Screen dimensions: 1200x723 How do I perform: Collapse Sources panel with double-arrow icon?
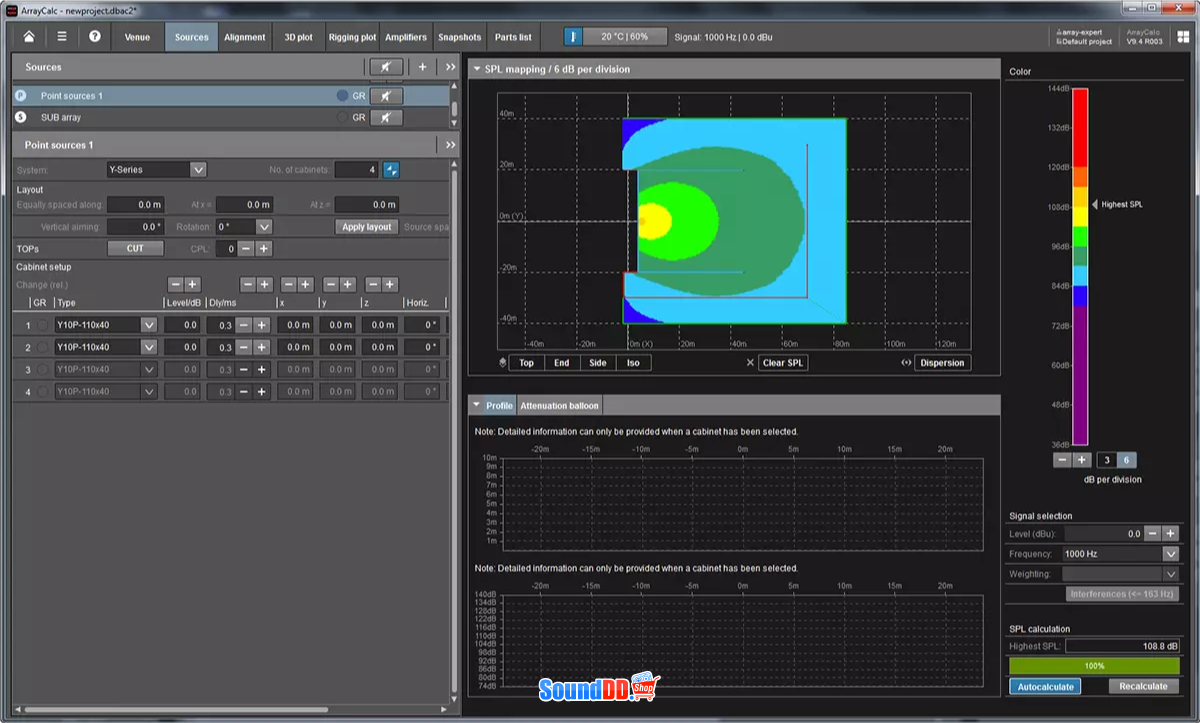coord(449,67)
